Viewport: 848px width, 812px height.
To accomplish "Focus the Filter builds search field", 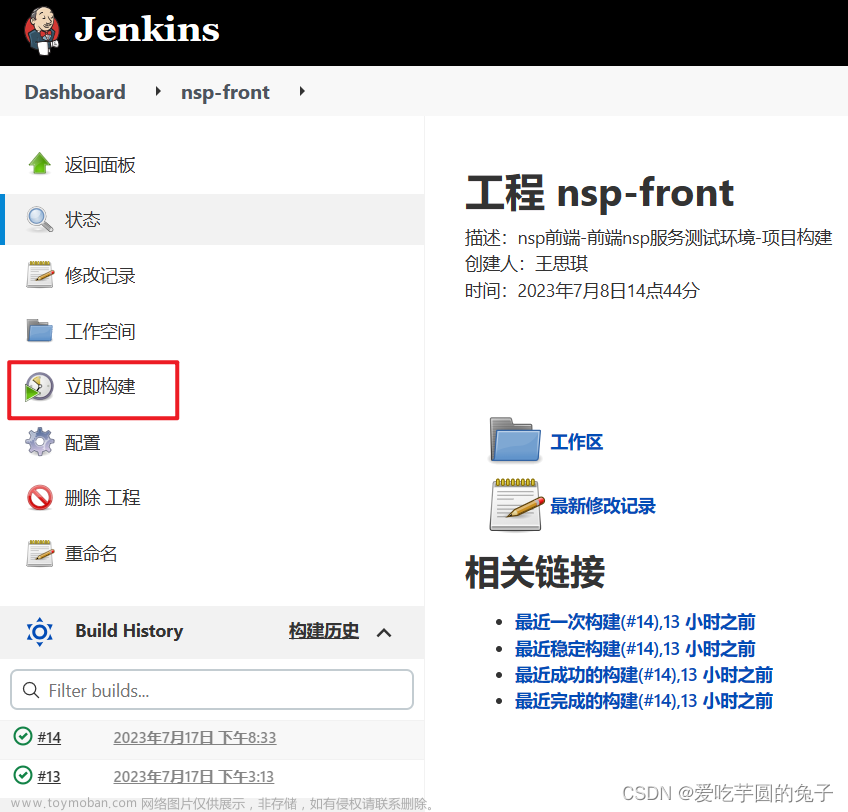I will point(212,690).
